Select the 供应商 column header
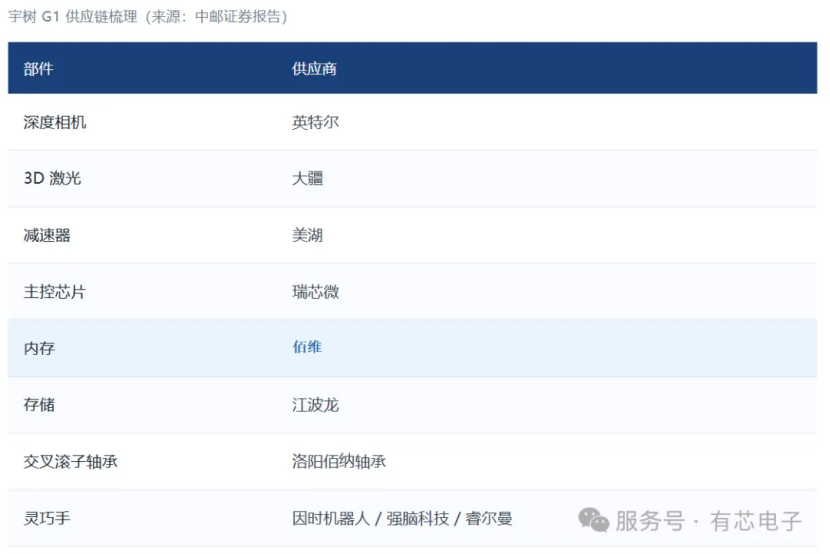Image resolution: width=830 pixels, height=554 pixels. click(x=314, y=69)
